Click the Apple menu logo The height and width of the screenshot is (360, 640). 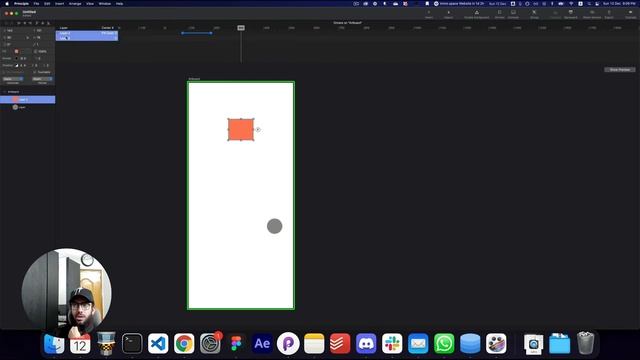[7, 4]
